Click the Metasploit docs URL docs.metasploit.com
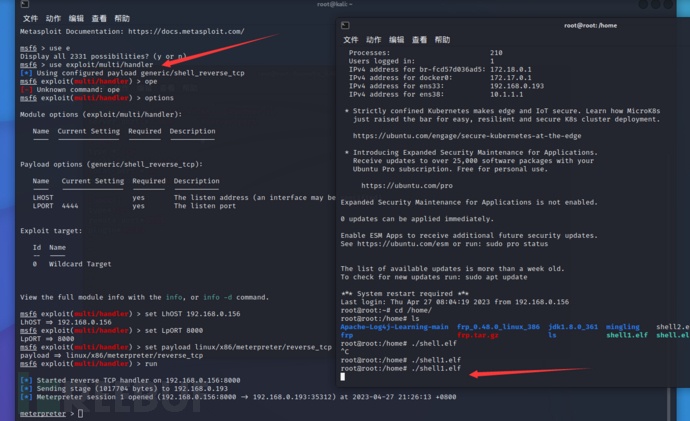Screen dimensions: 690x421 186,32
